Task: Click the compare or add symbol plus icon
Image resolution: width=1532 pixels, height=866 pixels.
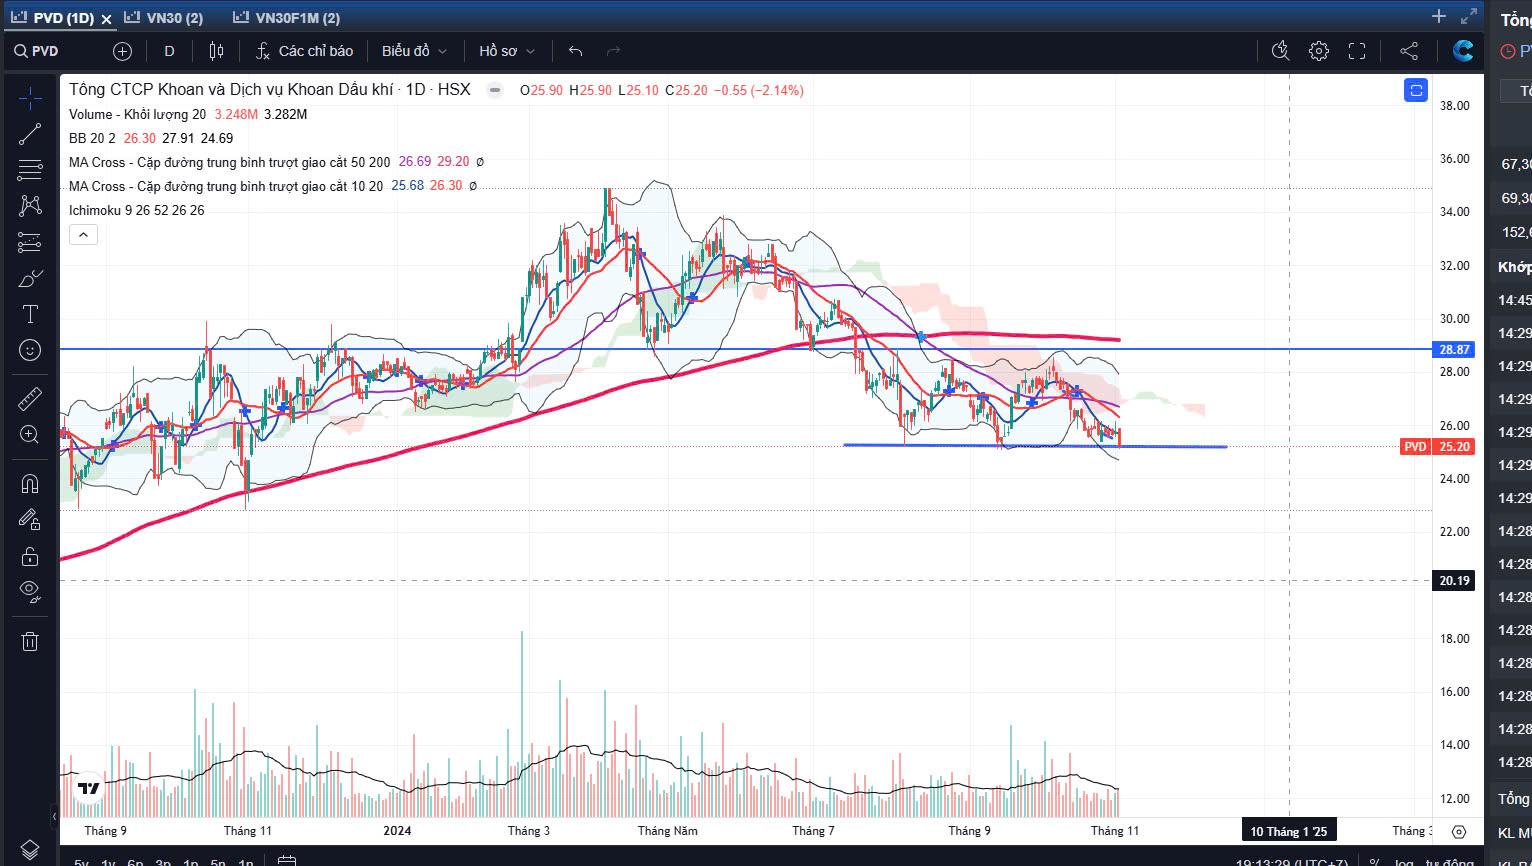Action: [122, 51]
